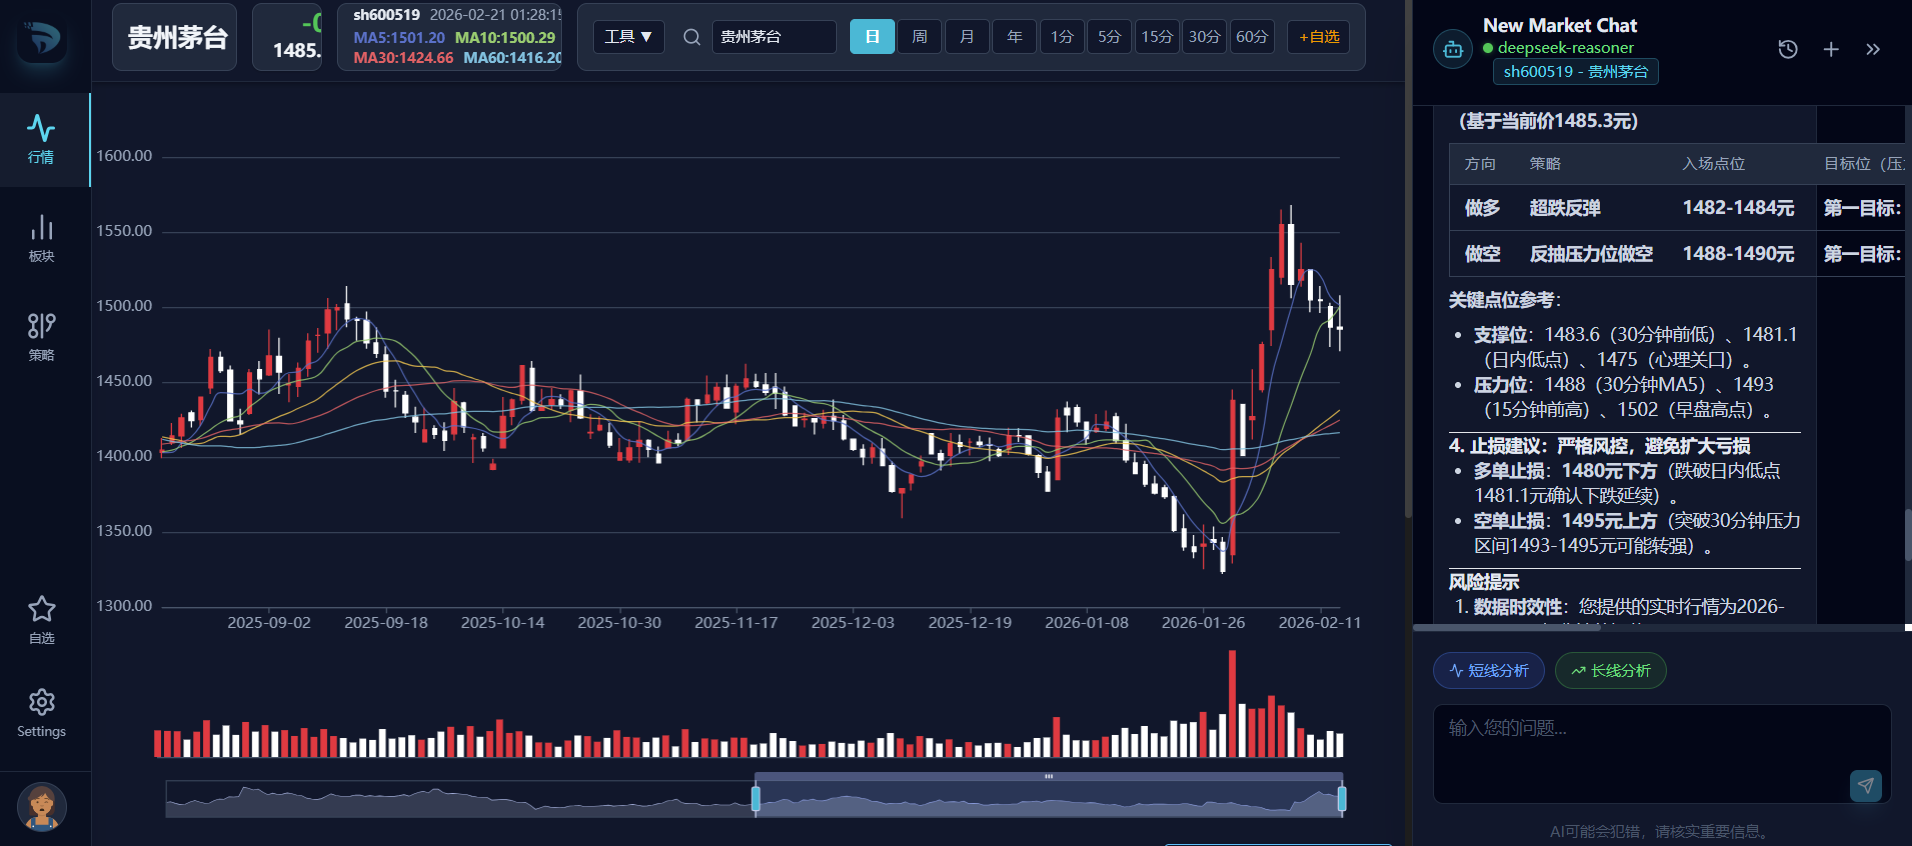Open chat history clock icon
This screenshot has width=1912, height=846.
(x=1788, y=49)
